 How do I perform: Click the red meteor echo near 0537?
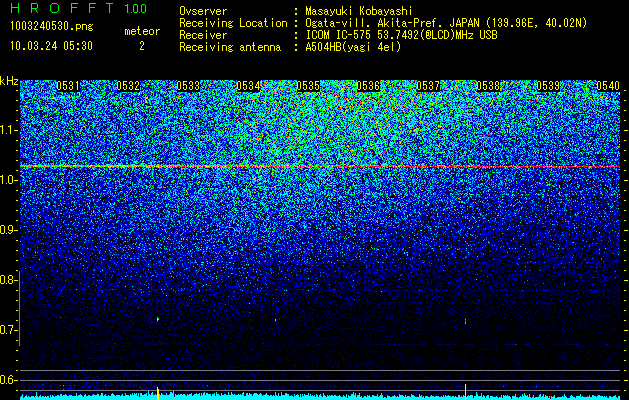pyautogui.click(x=465, y=321)
